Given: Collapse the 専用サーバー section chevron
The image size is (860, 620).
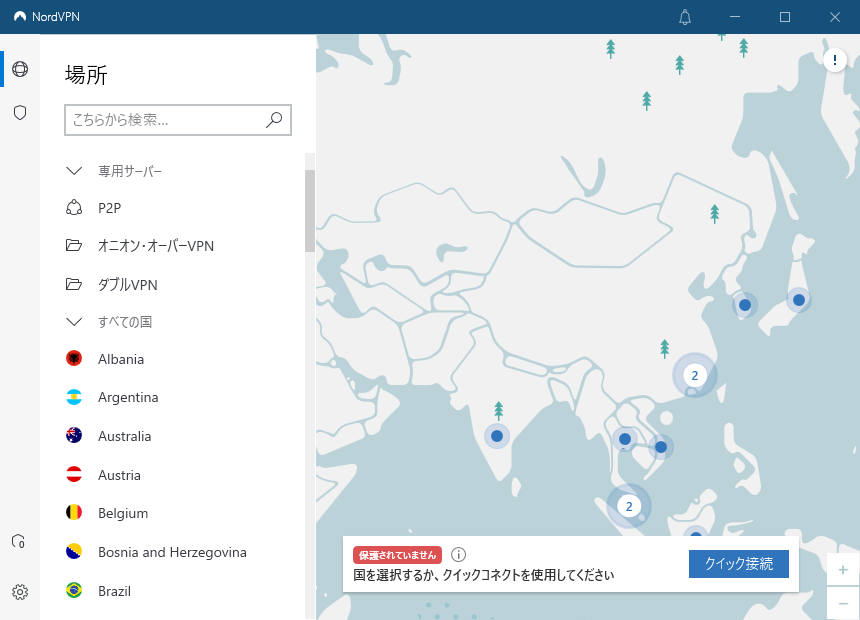Looking at the screenshot, I should click(74, 171).
